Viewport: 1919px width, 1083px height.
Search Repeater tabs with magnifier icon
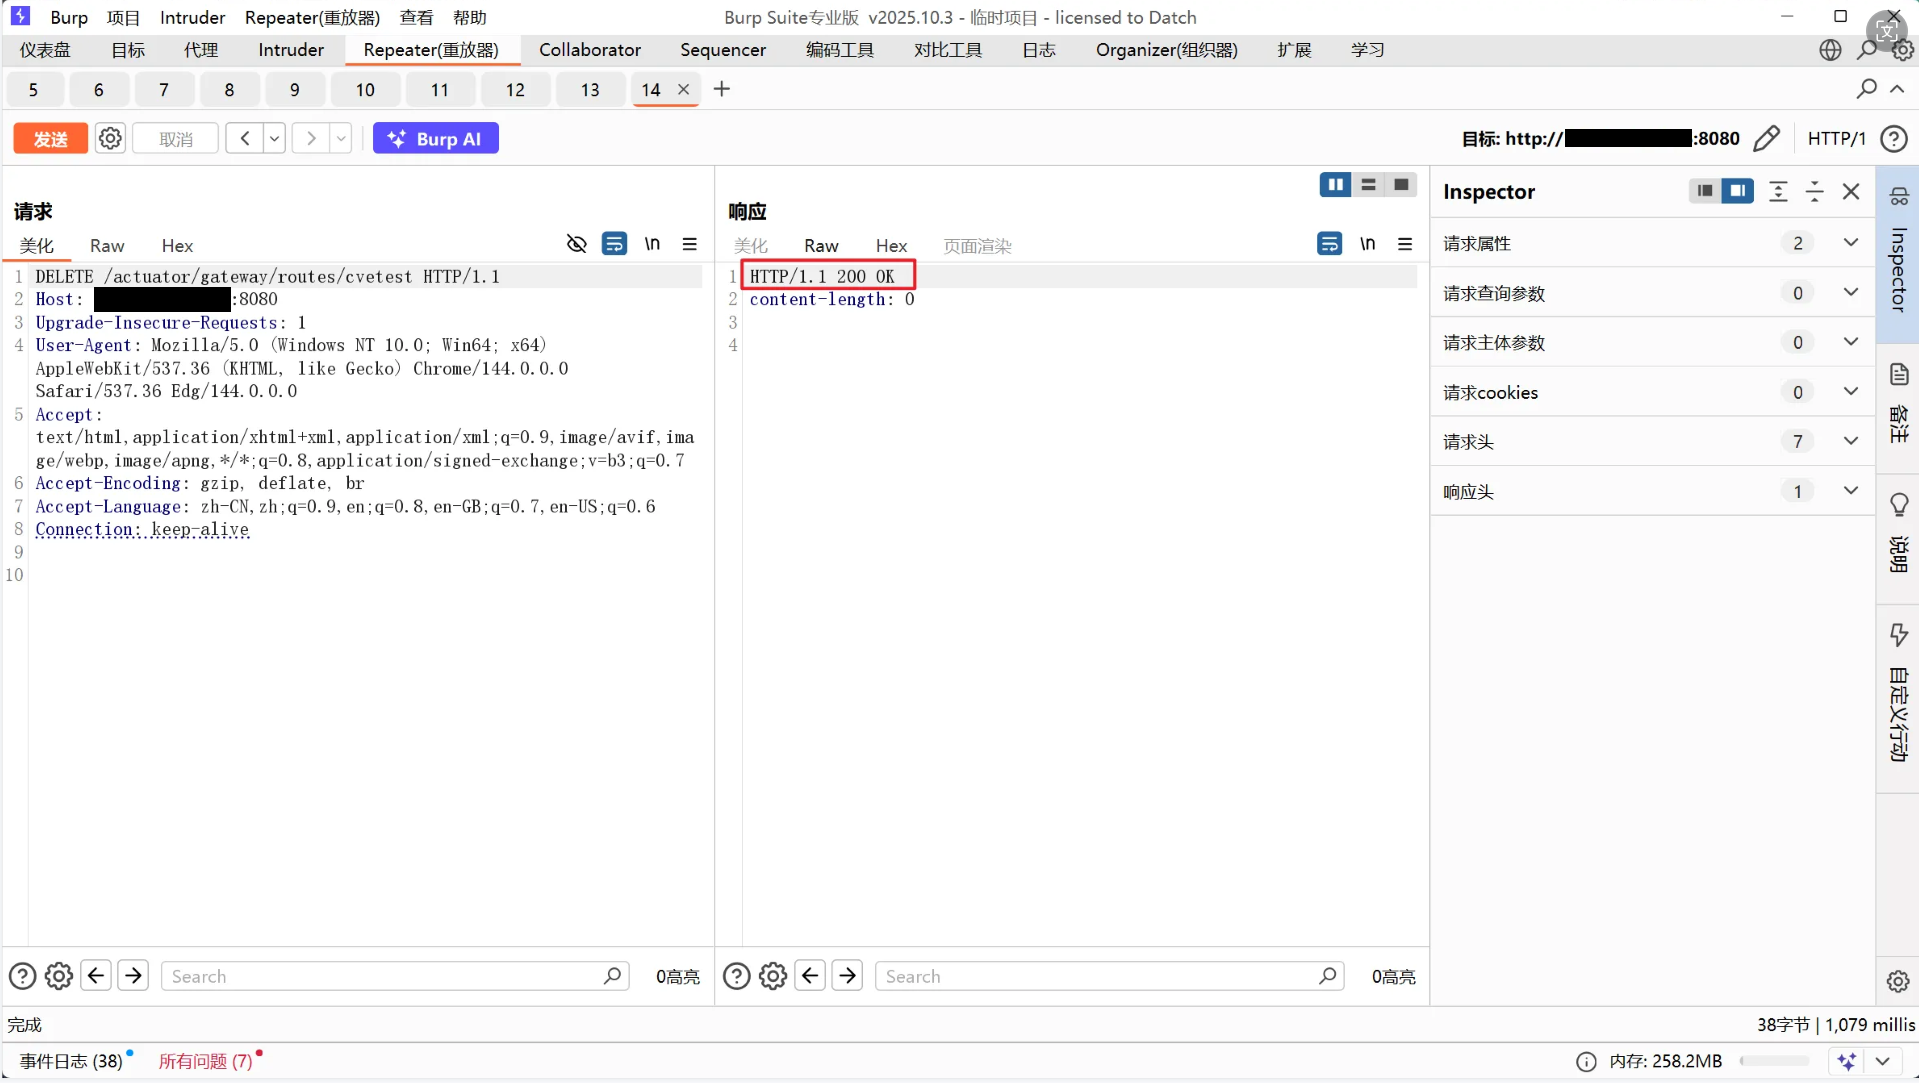(x=1866, y=89)
